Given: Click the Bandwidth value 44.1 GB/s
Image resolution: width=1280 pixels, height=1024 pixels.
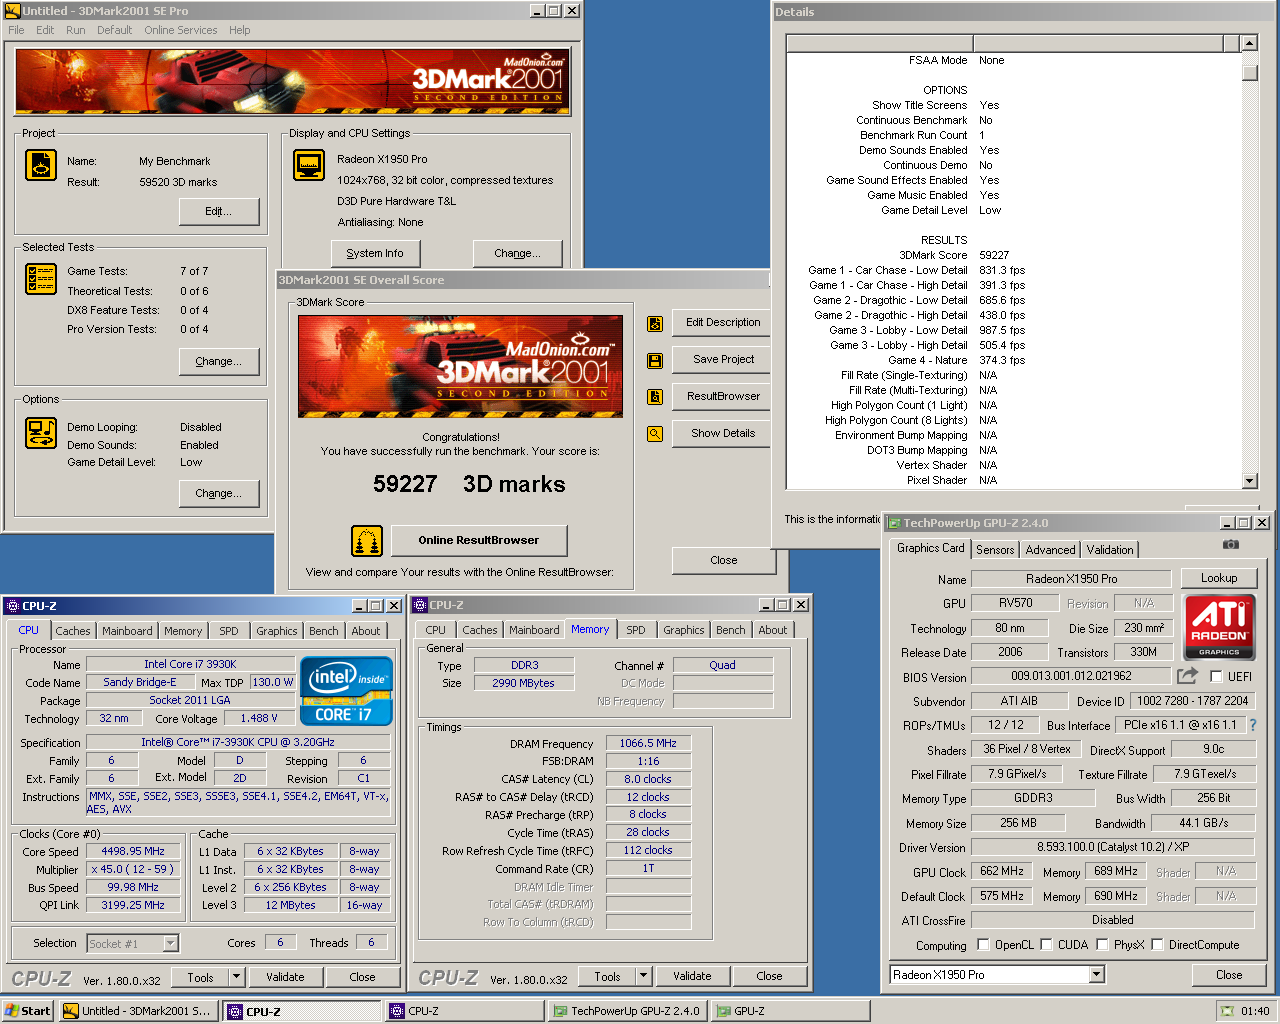Looking at the screenshot, I should tap(1203, 823).
